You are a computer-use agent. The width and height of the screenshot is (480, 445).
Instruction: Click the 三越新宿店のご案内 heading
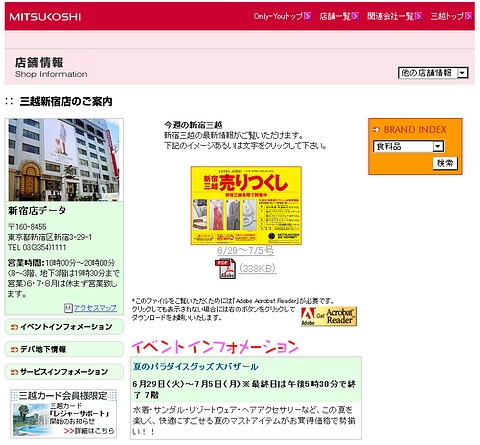[x=66, y=101]
